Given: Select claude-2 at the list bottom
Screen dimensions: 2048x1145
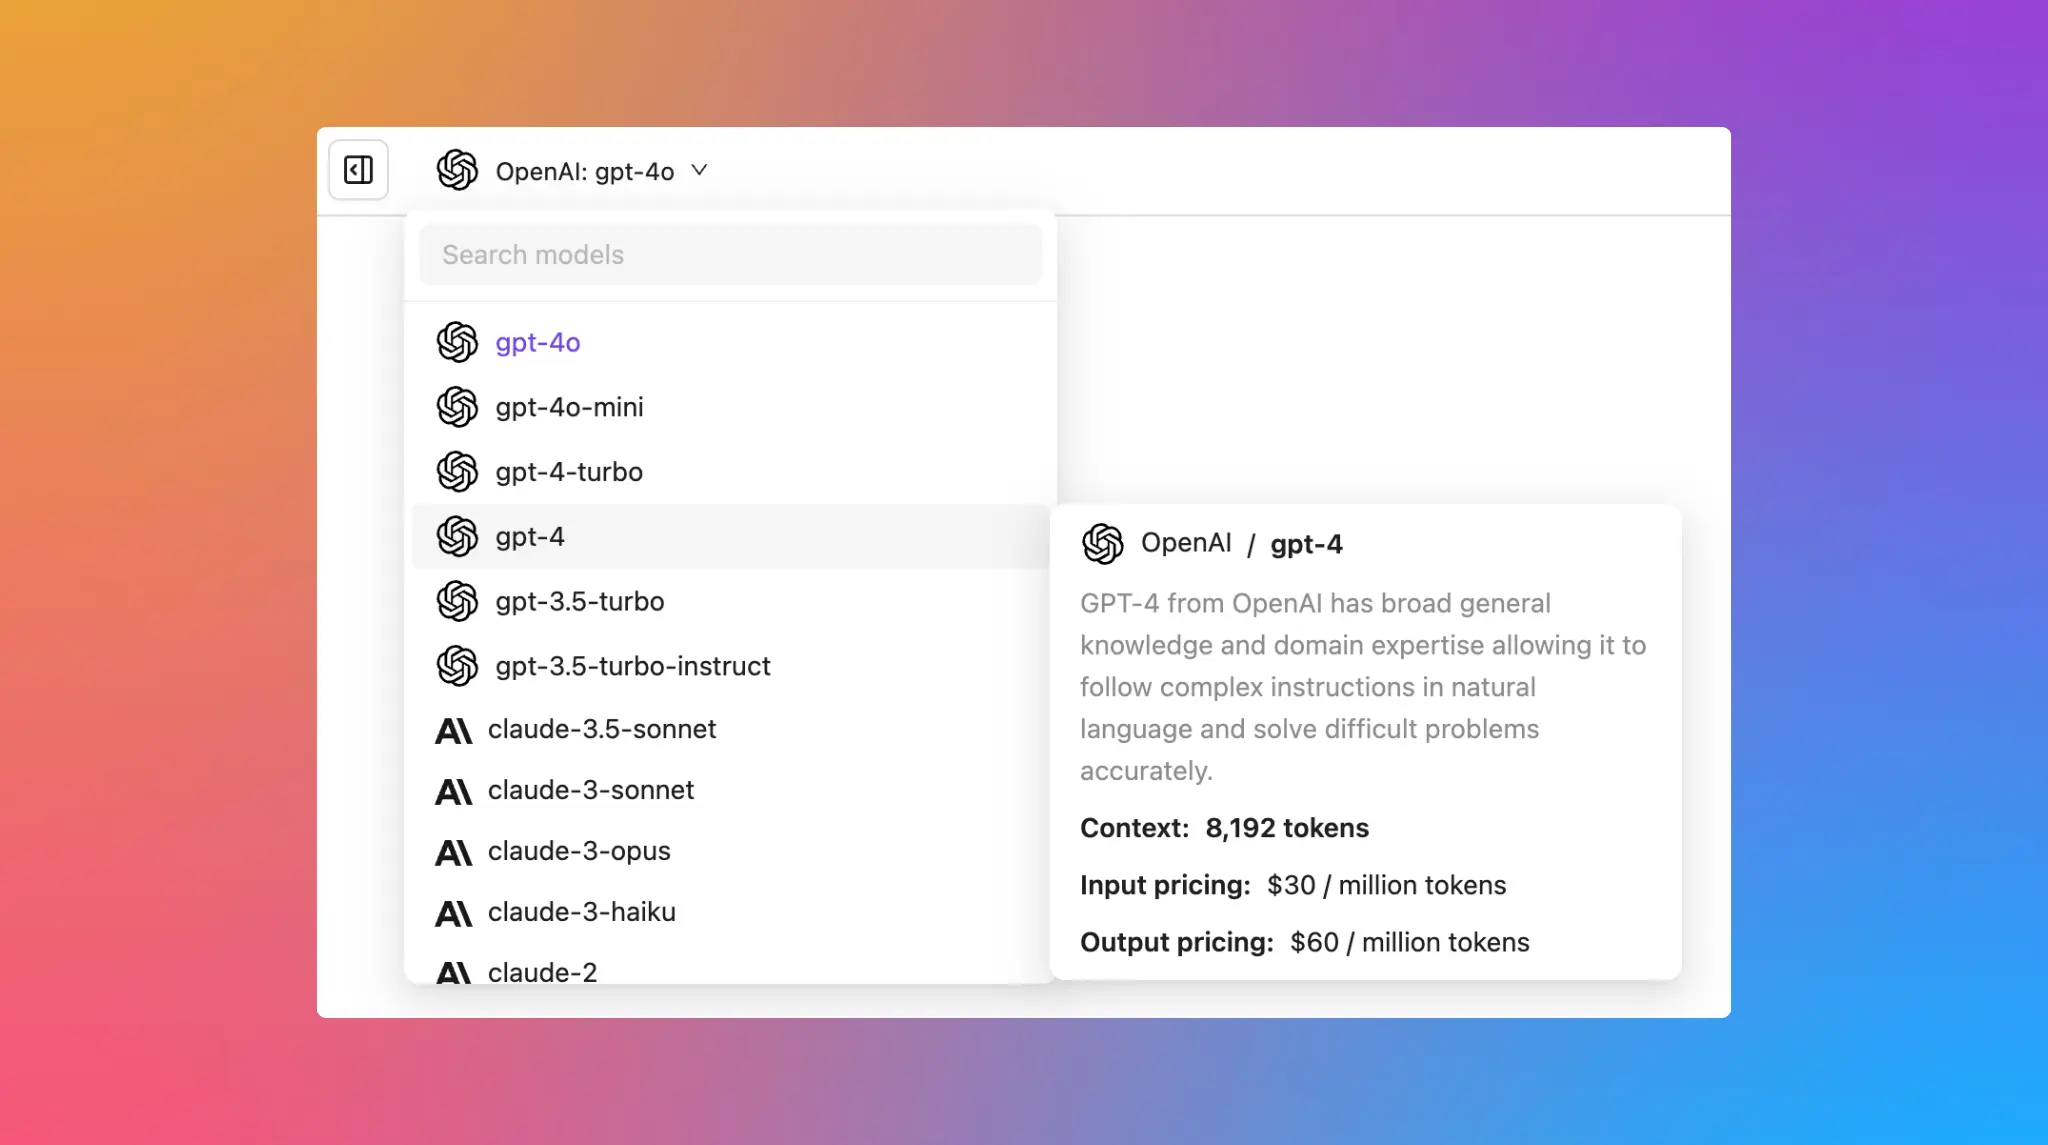Looking at the screenshot, I should click(x=730, y=967).
